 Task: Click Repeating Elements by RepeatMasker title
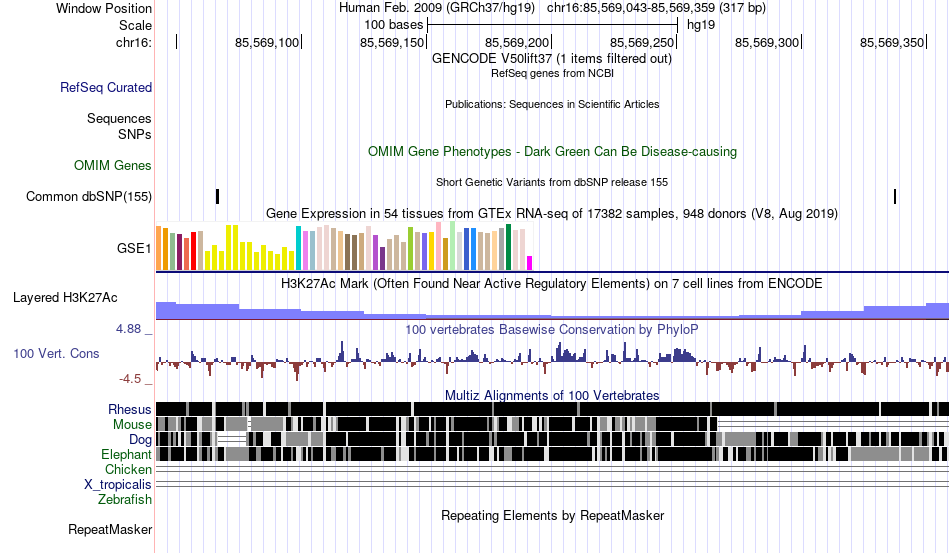click(552, 515)
